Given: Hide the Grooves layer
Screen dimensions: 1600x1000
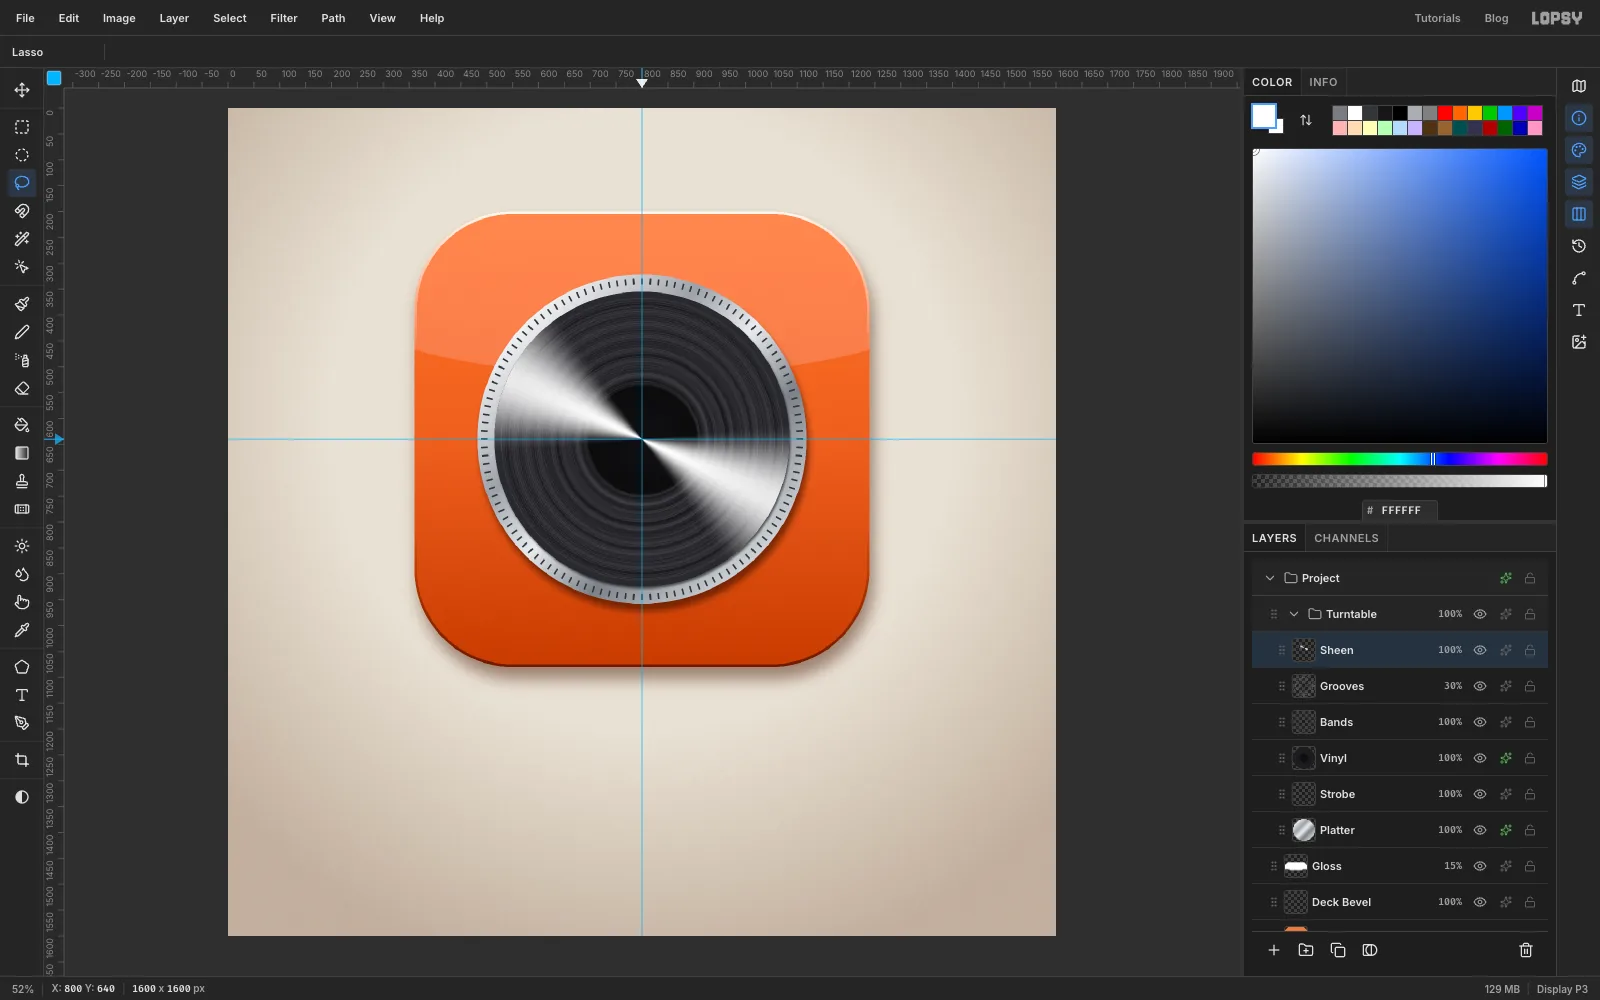Looking at the screenshot, I should (1480, 686).
